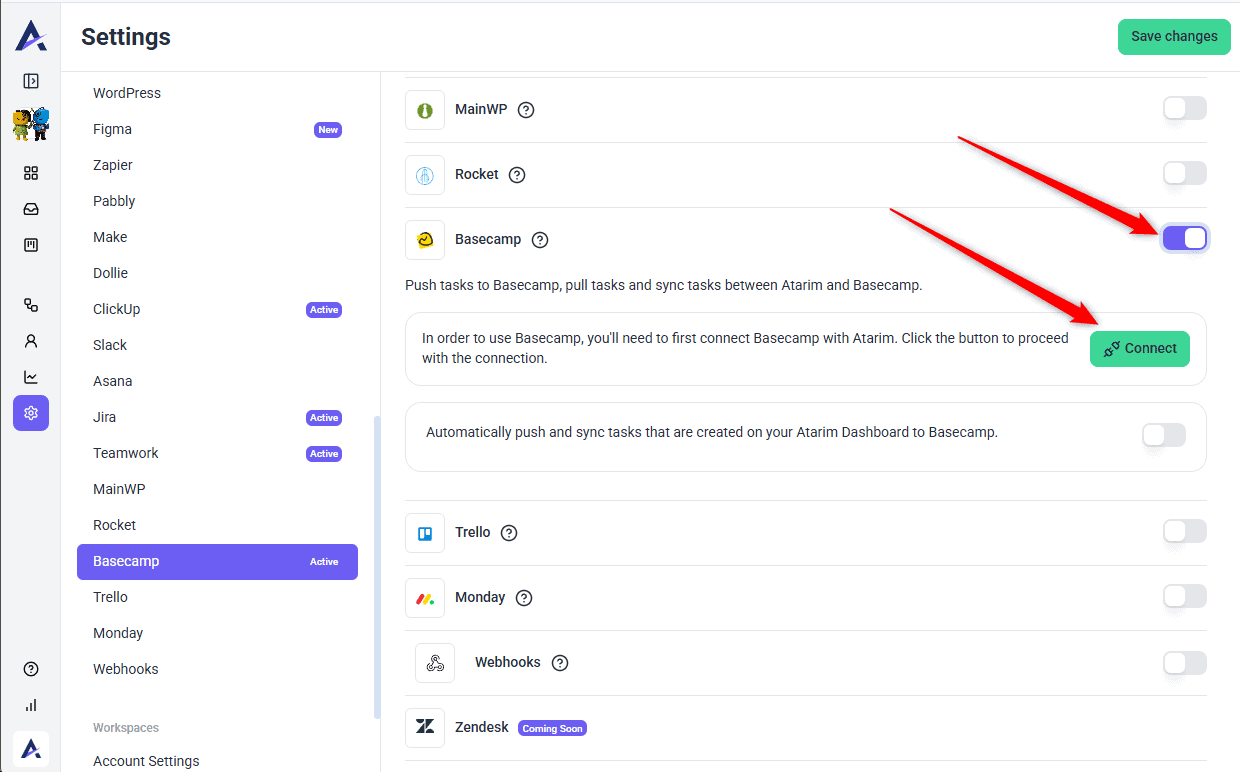Click the MainWP integration logo icon
This screenshot has width=1240, height=772.
(x=425, y=110)
